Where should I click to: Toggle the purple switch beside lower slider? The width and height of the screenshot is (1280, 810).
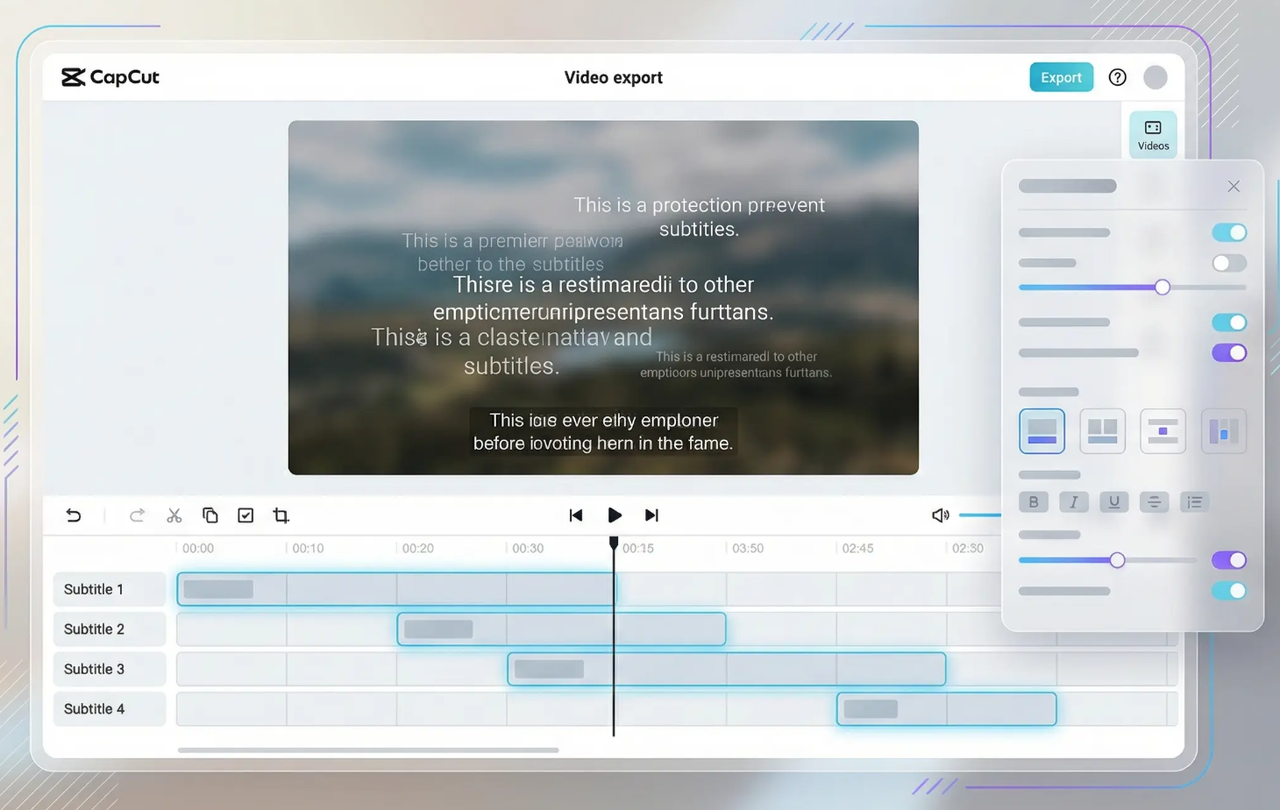[x=1229, y=560]
